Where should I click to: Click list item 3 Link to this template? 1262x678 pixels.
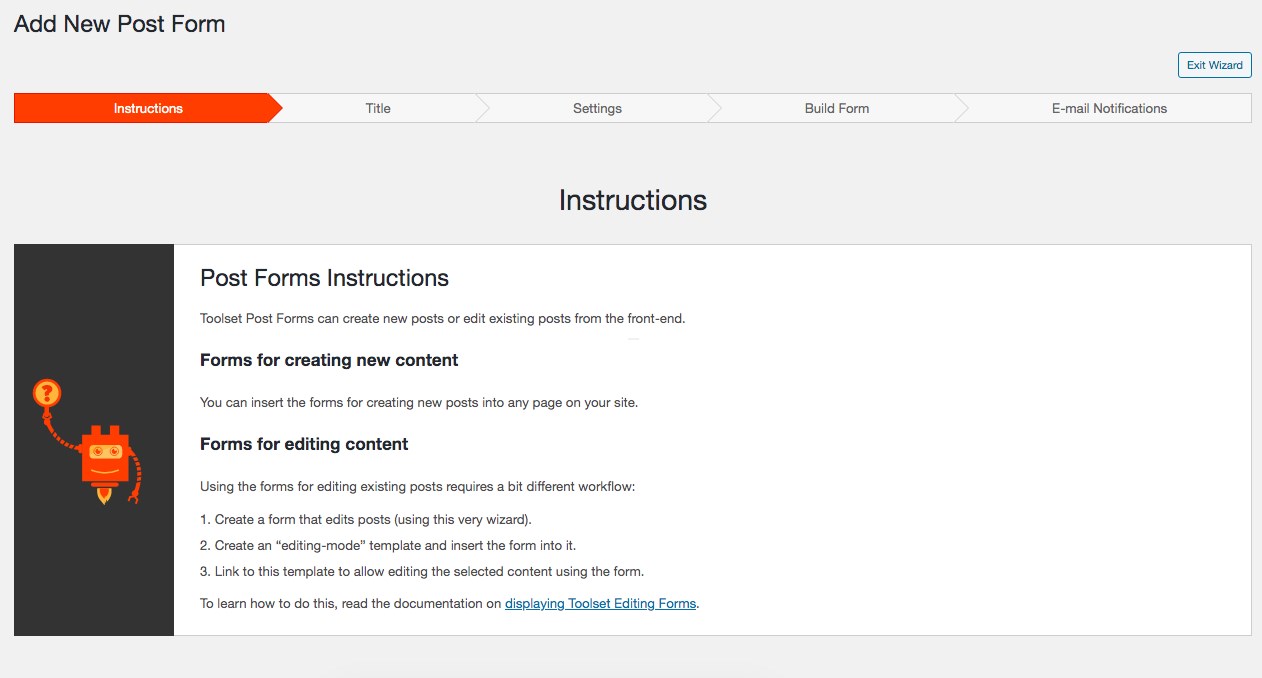(x=422, y=572)
